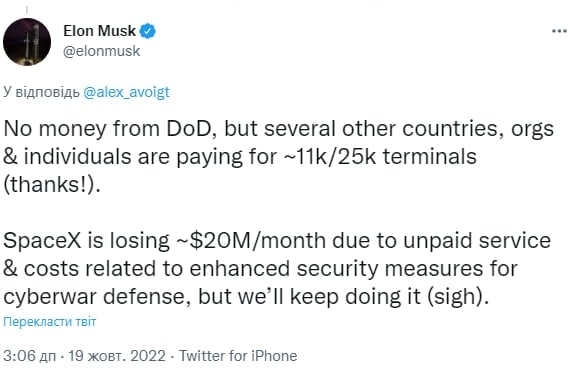Click the У відповідь reply label

click(x=41, y=92)
